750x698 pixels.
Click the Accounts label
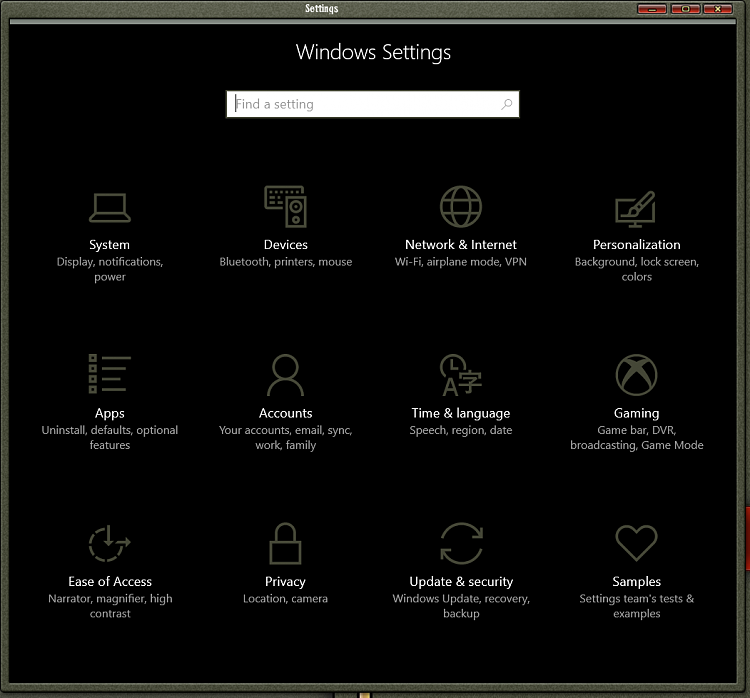286,413
